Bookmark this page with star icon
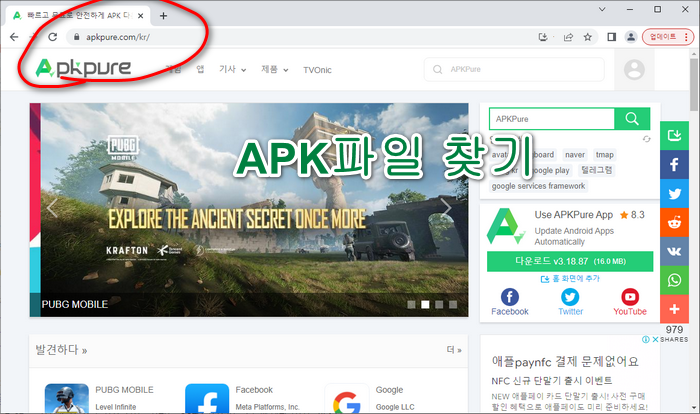Viewport: 700px width, 414px height. click(588, 37)
